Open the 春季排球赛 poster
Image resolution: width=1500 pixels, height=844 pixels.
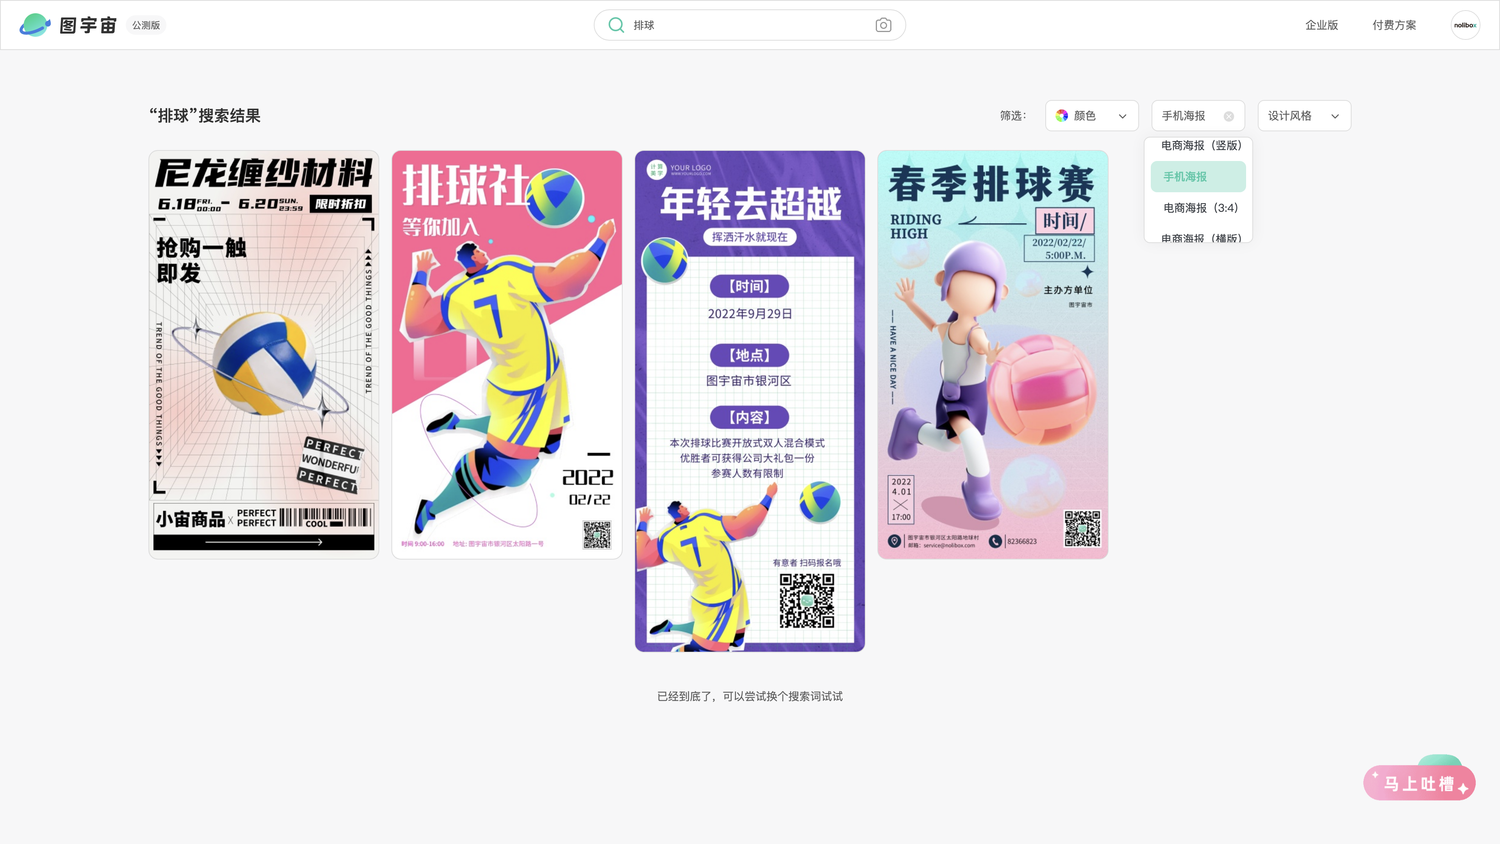[x=993, y=354]
